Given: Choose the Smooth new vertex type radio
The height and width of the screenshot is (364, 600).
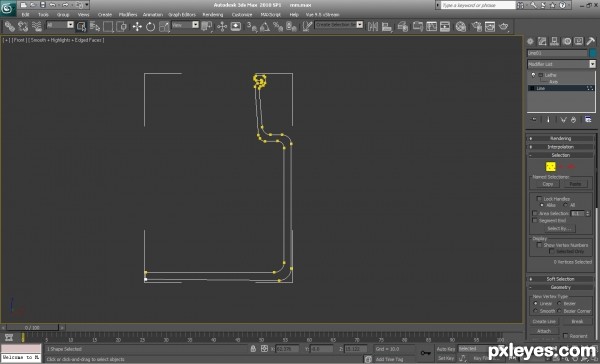Looking at the screenshot, I should tap(536, 311).
